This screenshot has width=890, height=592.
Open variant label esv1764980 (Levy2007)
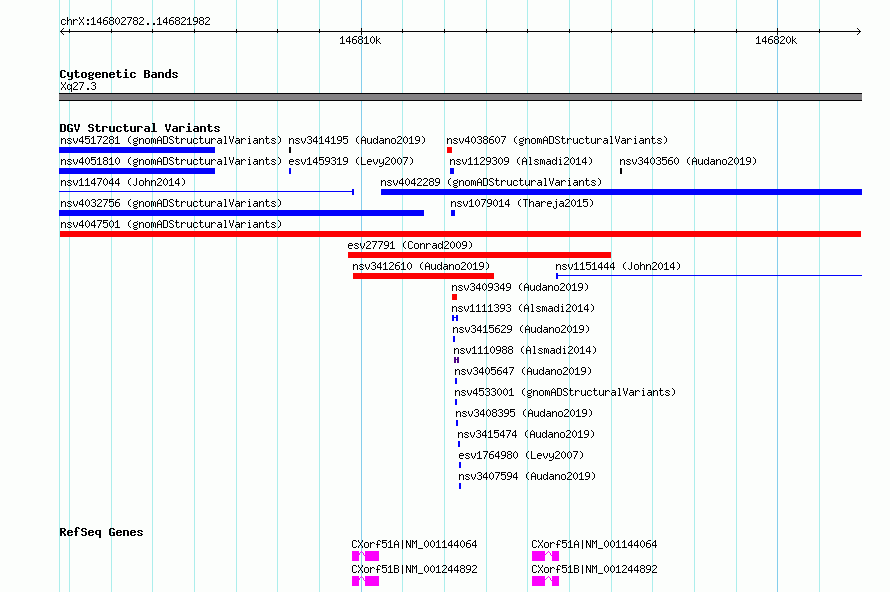[x=521, y=455]
